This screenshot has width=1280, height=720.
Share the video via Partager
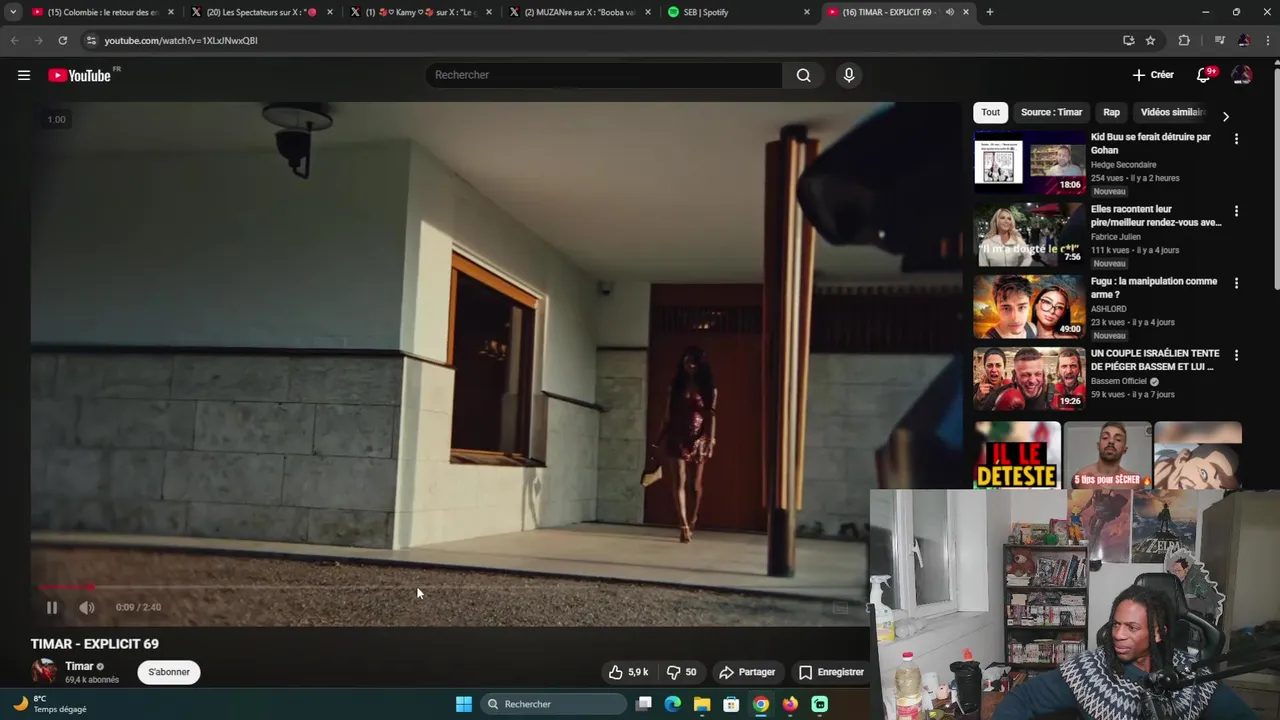(747, 672)
